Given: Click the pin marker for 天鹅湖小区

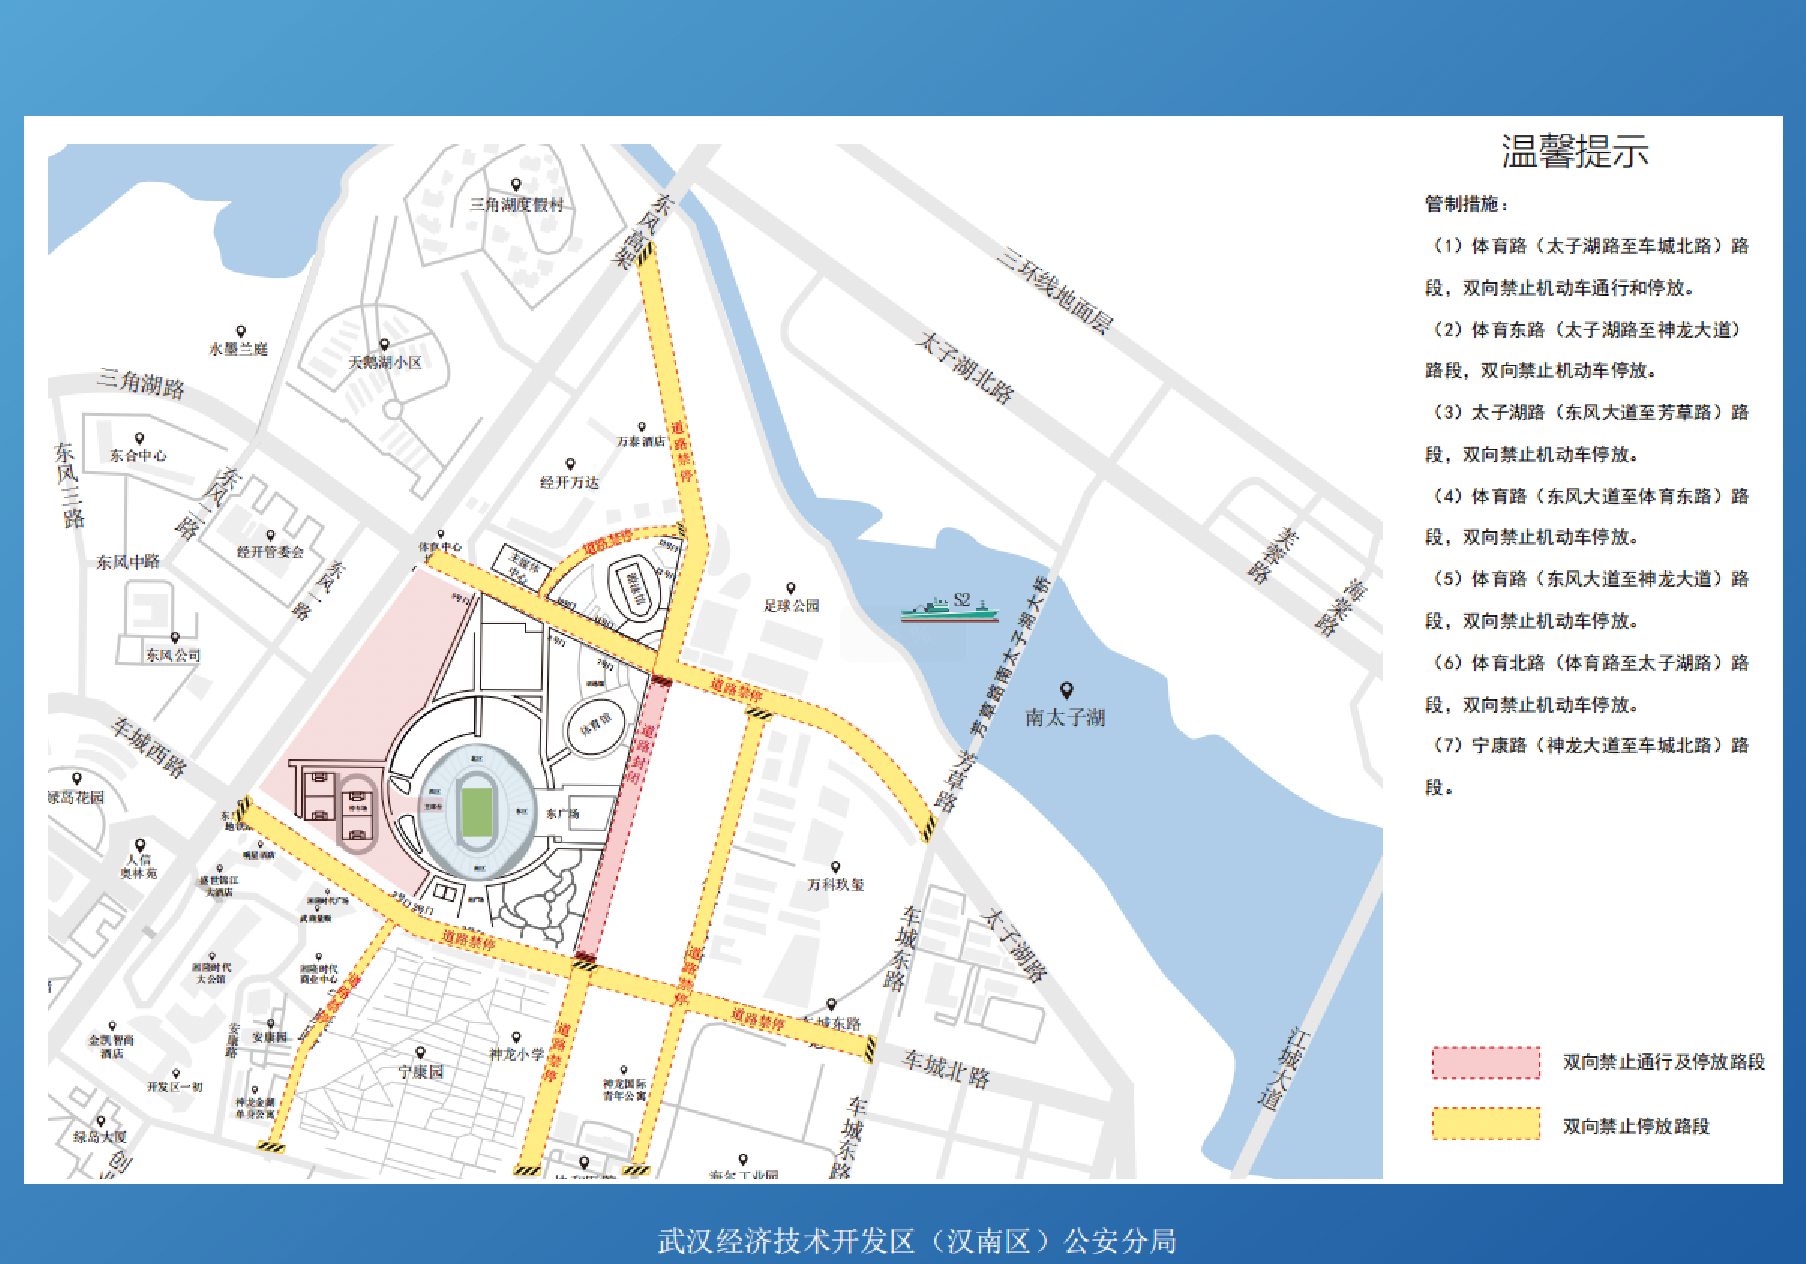Looking at the screenshot, I should click(384, 345).
